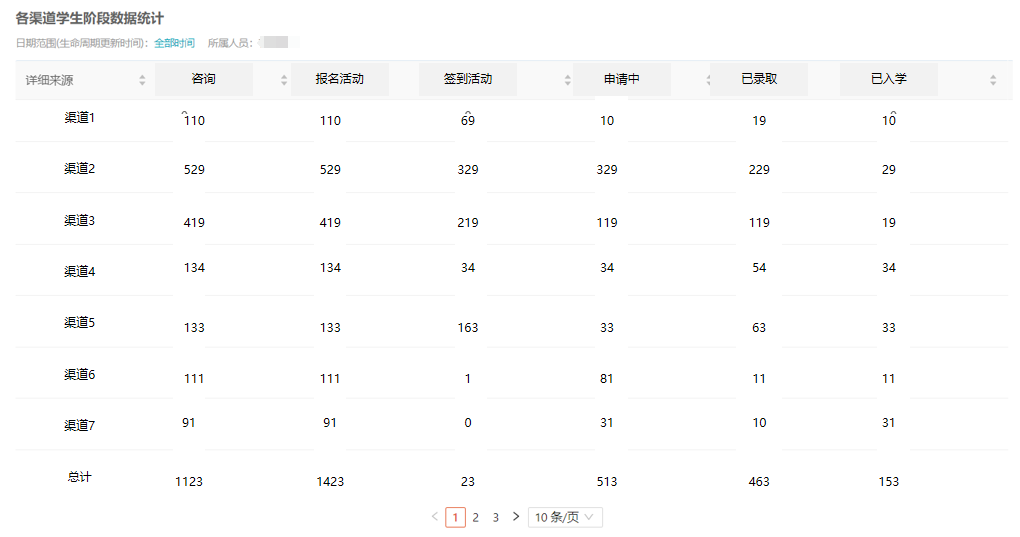Click the 已入学 column sort icon
Image resolution: width=1020 pixels, height=537 pixels.
pos(993,80)
